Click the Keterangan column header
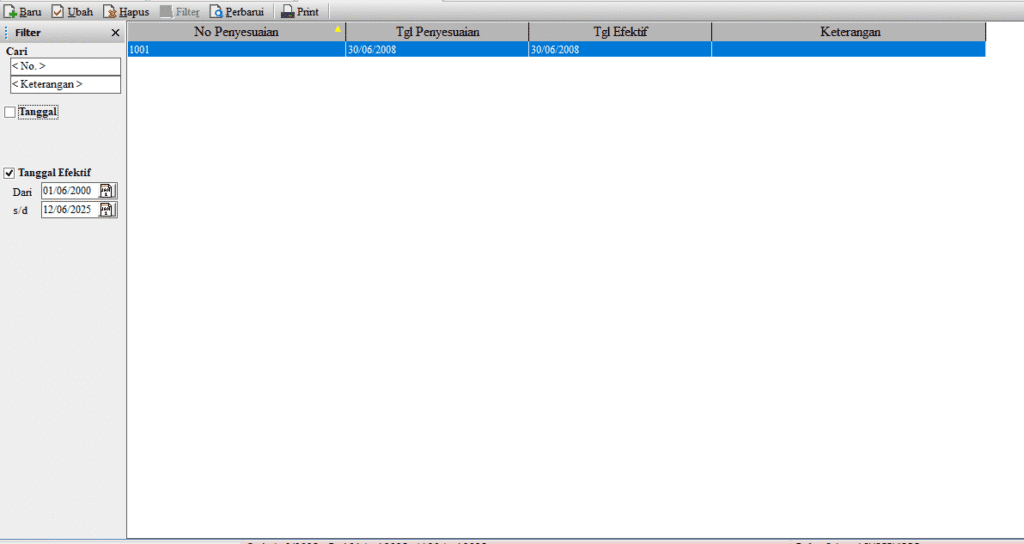Screen dimensions: 1024x544 (x=848, y=32)
